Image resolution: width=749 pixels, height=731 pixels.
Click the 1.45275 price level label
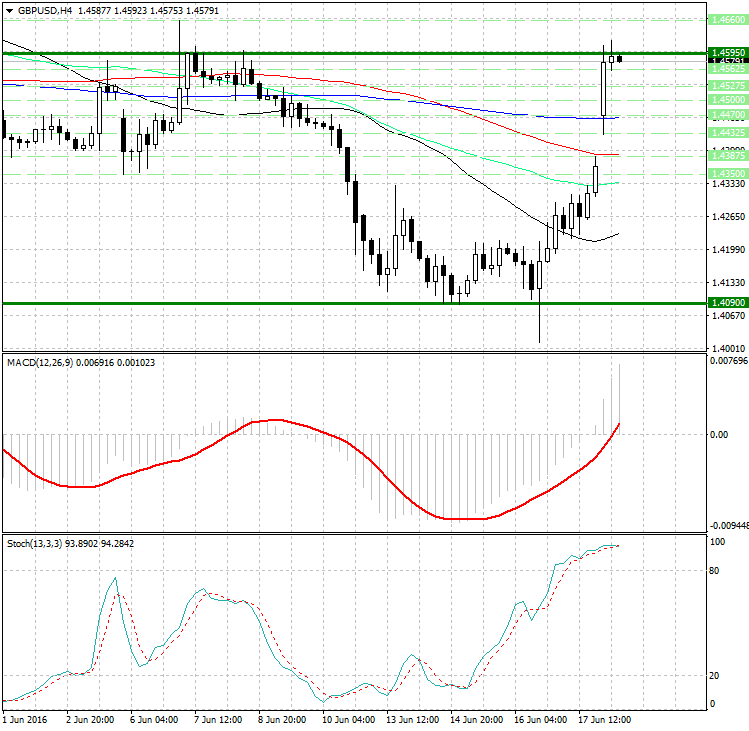728,86
